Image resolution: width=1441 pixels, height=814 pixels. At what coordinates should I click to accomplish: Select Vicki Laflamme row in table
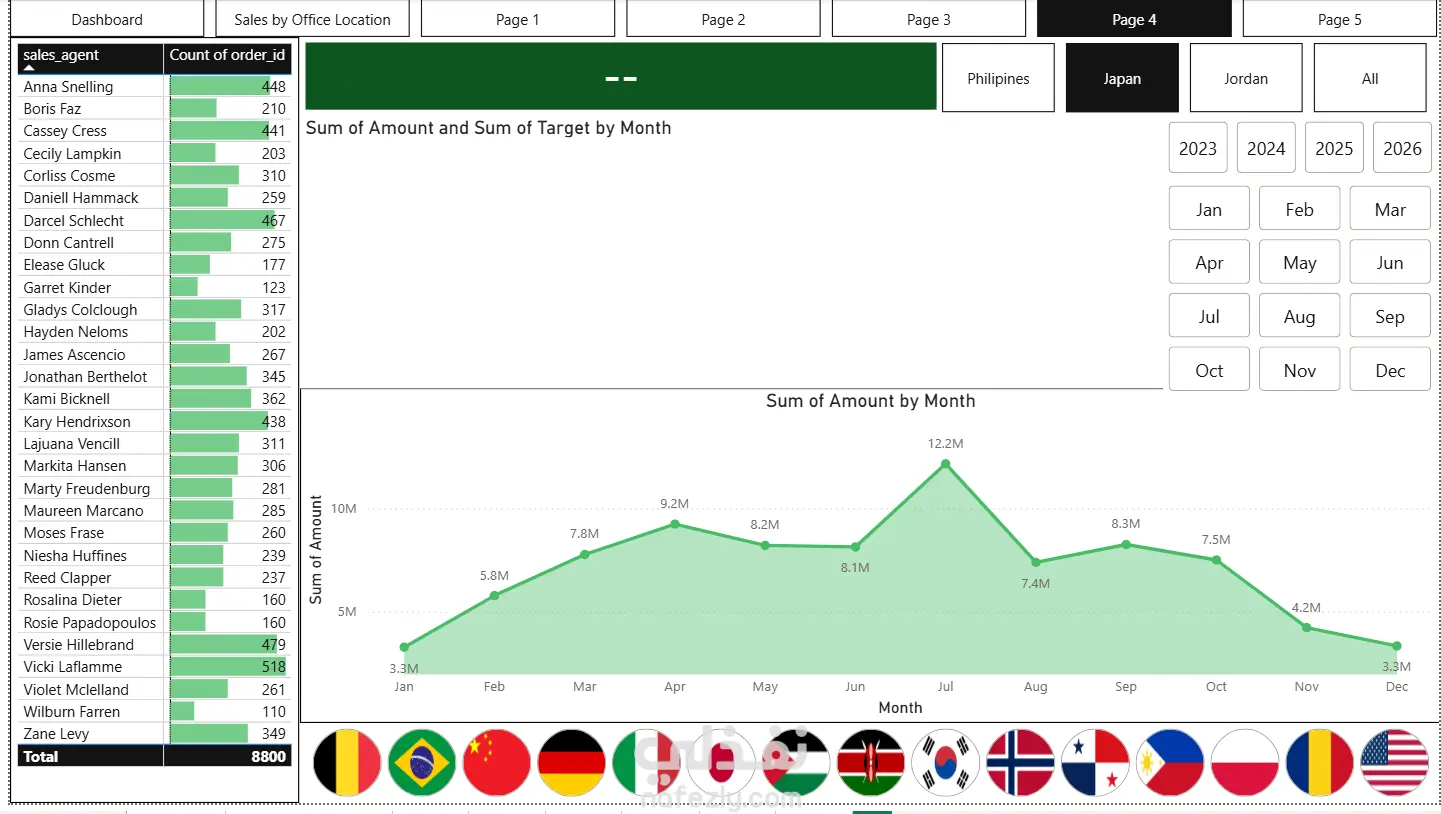(x=155, y=667)
